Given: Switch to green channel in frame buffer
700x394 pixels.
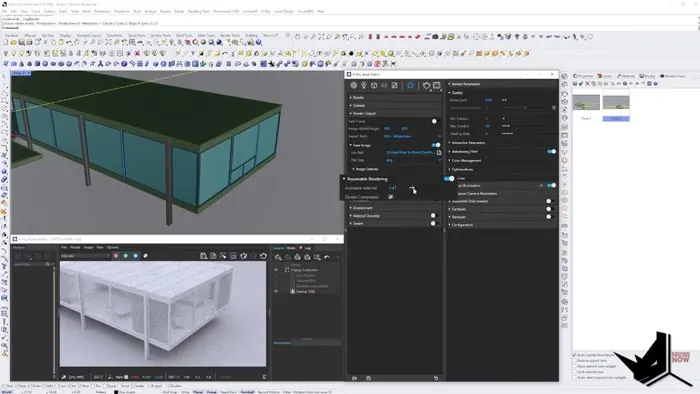Looking at the screenshot, I should (125, 256).
